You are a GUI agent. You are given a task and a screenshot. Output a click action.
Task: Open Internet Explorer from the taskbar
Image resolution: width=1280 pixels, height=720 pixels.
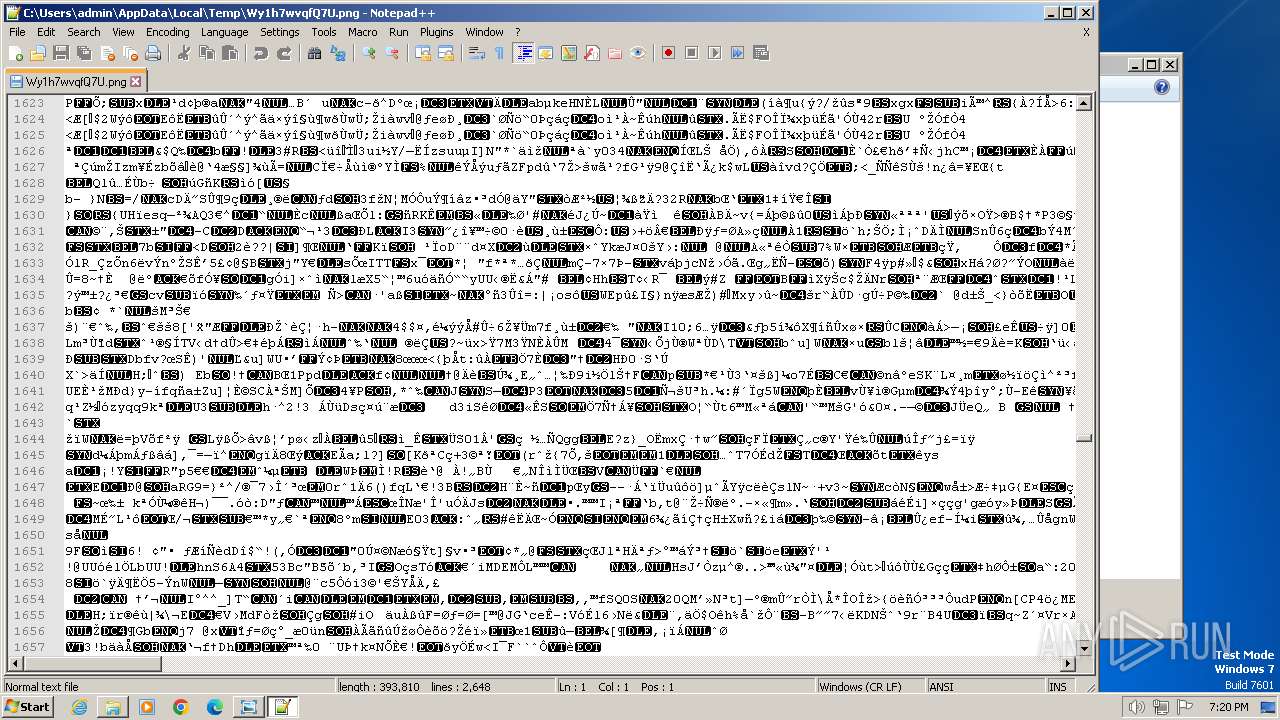coord(79,707)
